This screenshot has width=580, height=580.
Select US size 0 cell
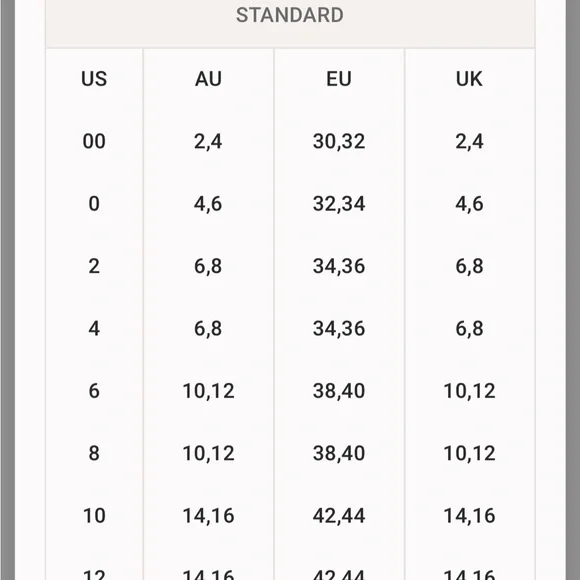(x=94, y=204)
